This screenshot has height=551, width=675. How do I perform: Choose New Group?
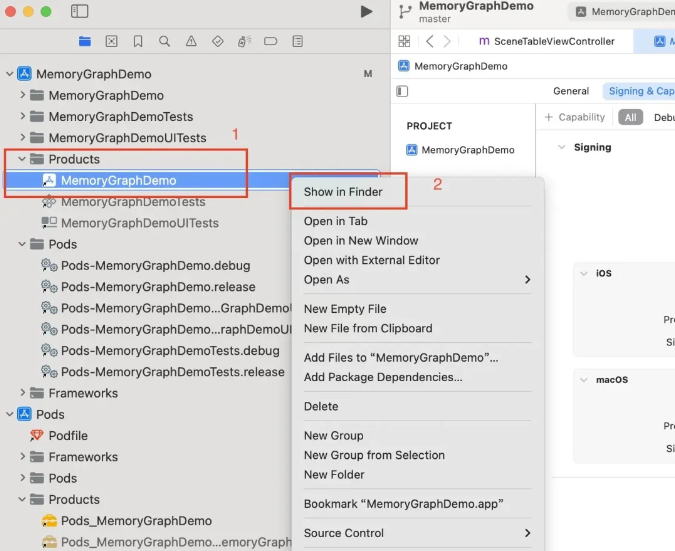334,436
